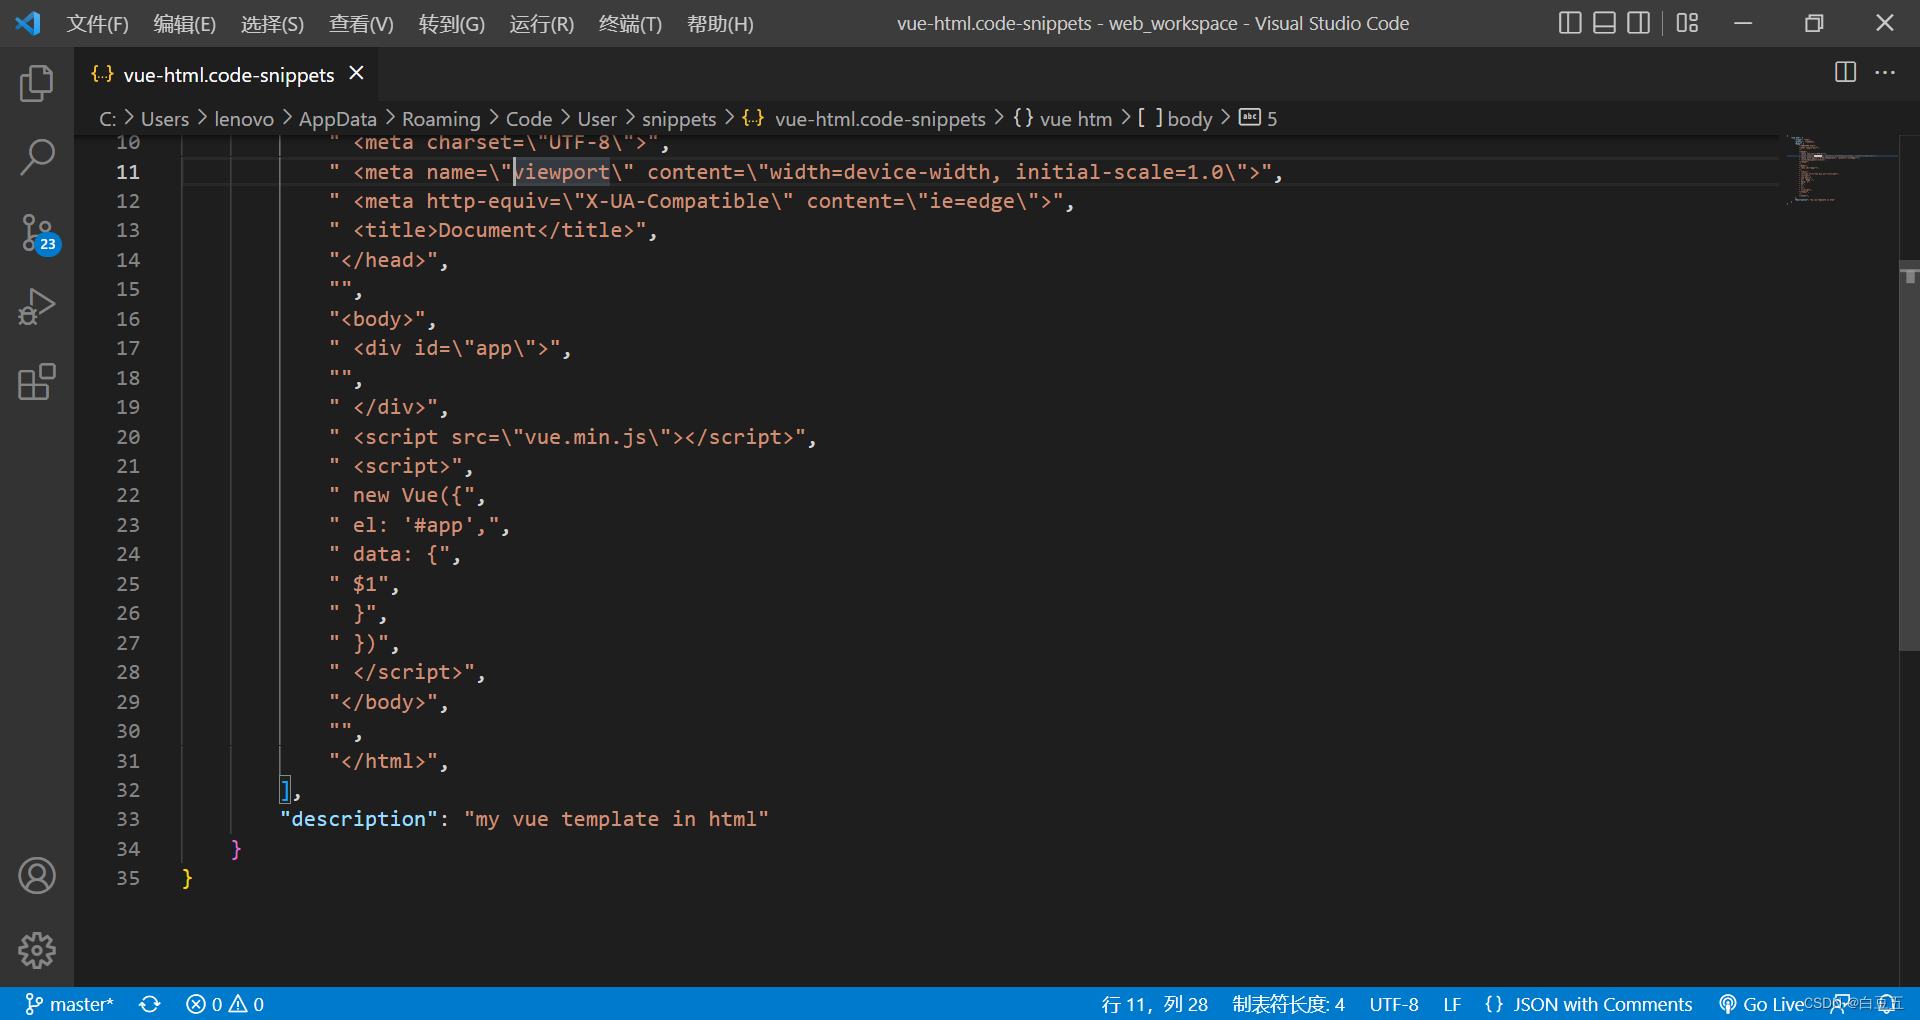Start server with Go Live button
This screenshot has width=1920, height=1020.
click(x=1762, y=1004)
